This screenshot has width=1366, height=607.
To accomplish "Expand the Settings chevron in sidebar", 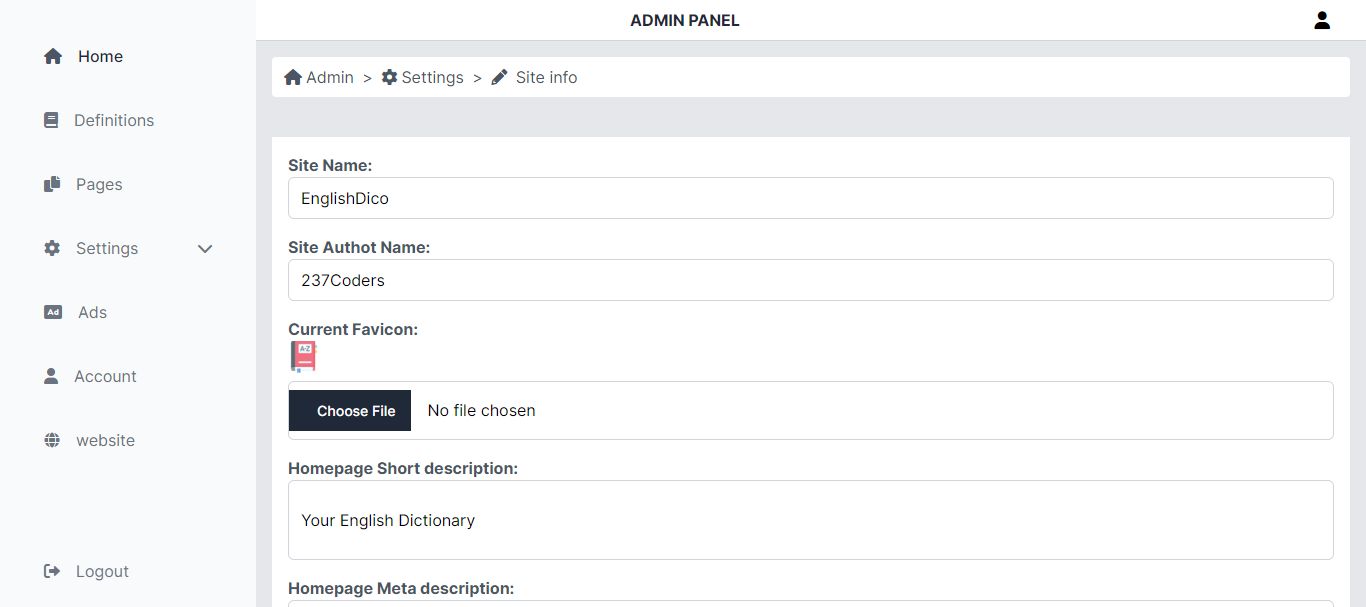I will coord(205,249).
